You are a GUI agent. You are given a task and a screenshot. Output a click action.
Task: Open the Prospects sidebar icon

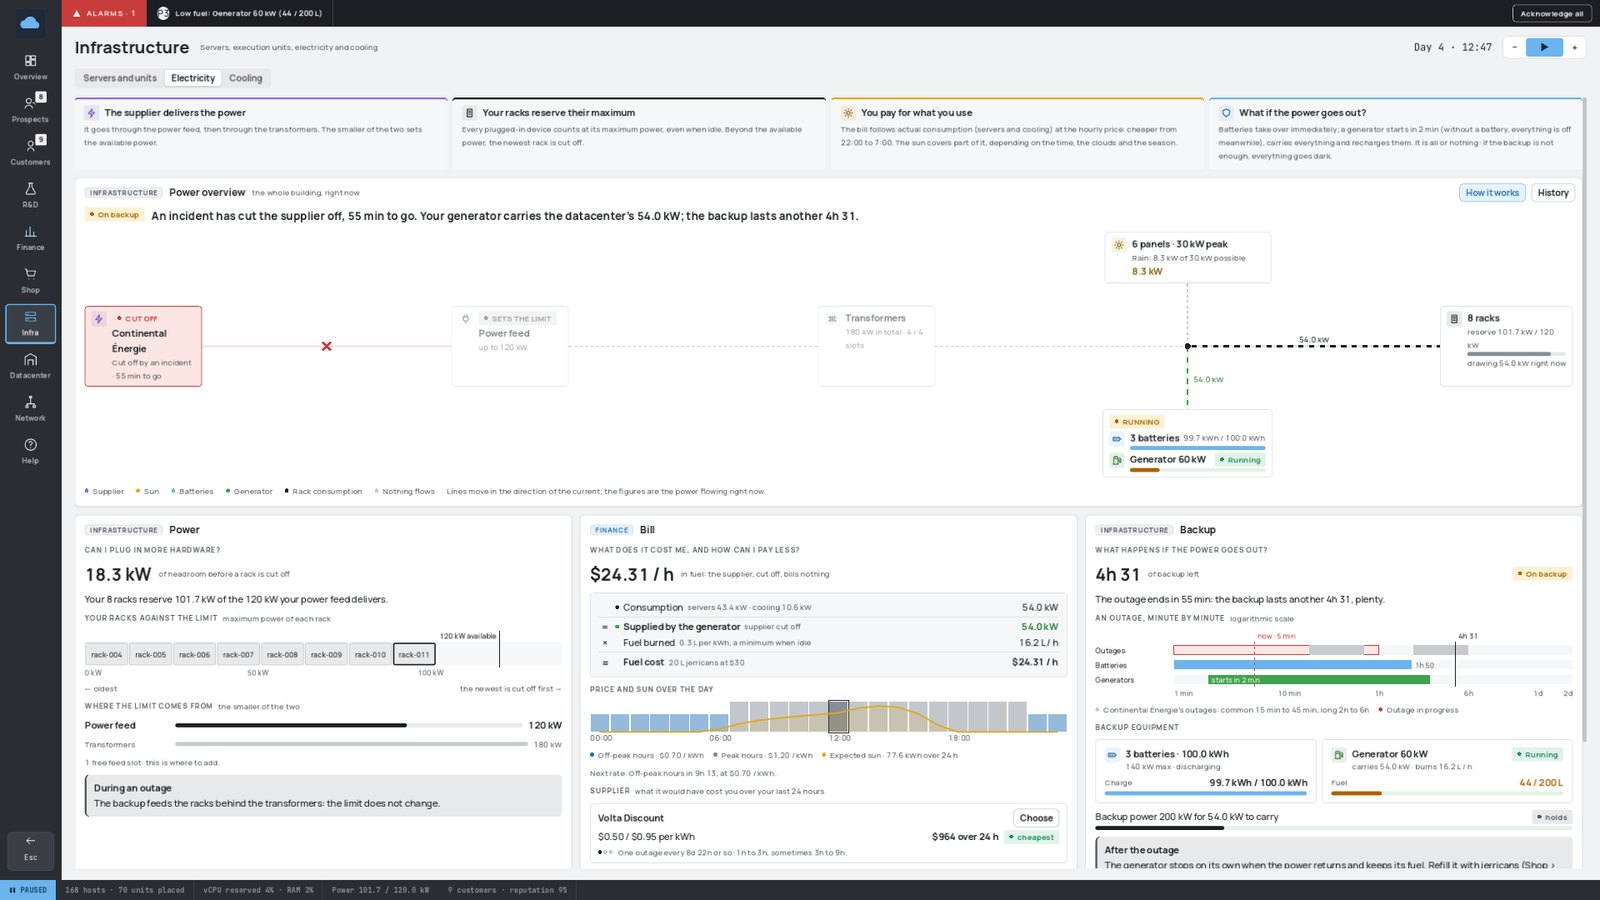30,109
